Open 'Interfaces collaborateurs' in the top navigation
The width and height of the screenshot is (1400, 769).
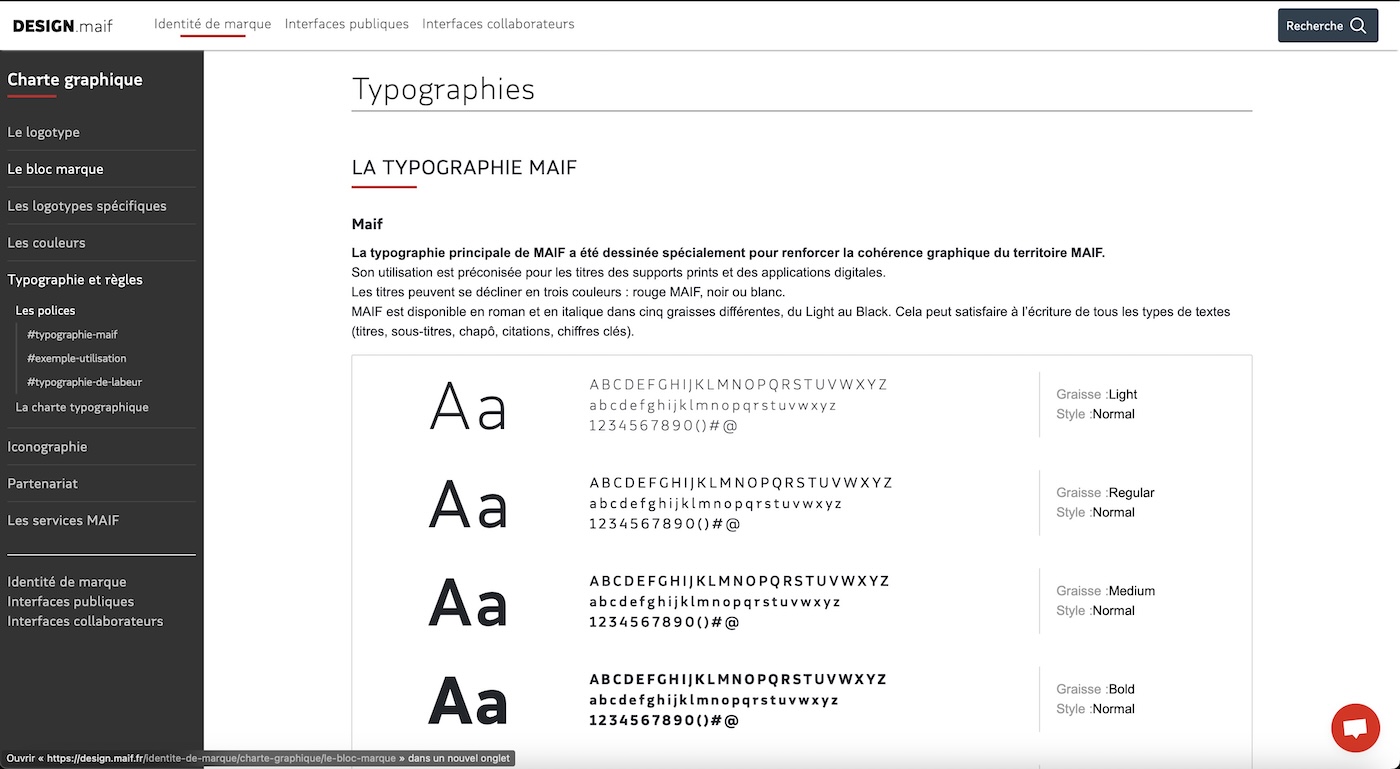pyautogui.click(x=498, y=23)
